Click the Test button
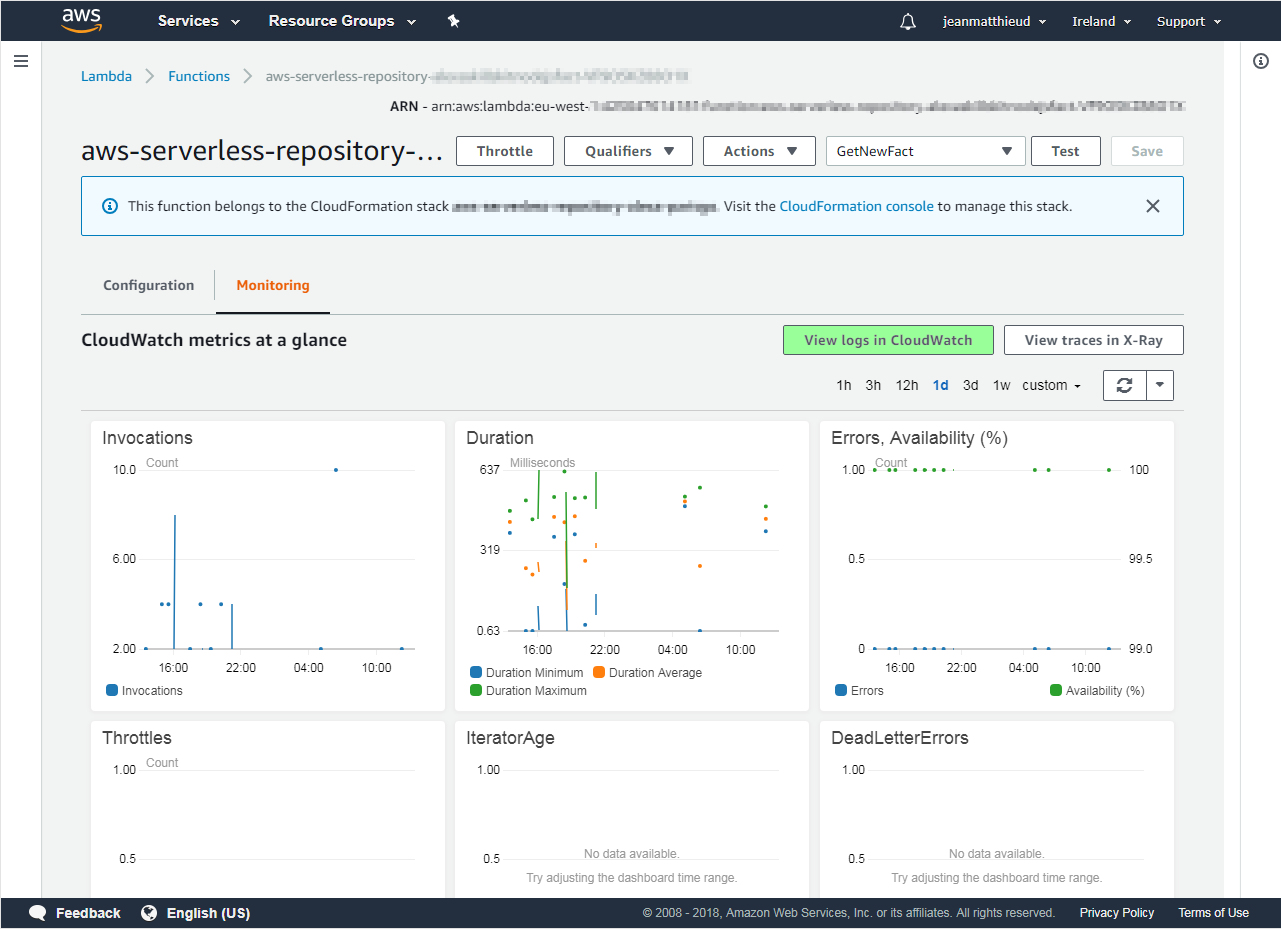The height and width of the screenshot is (929, 1281). 1065,151
